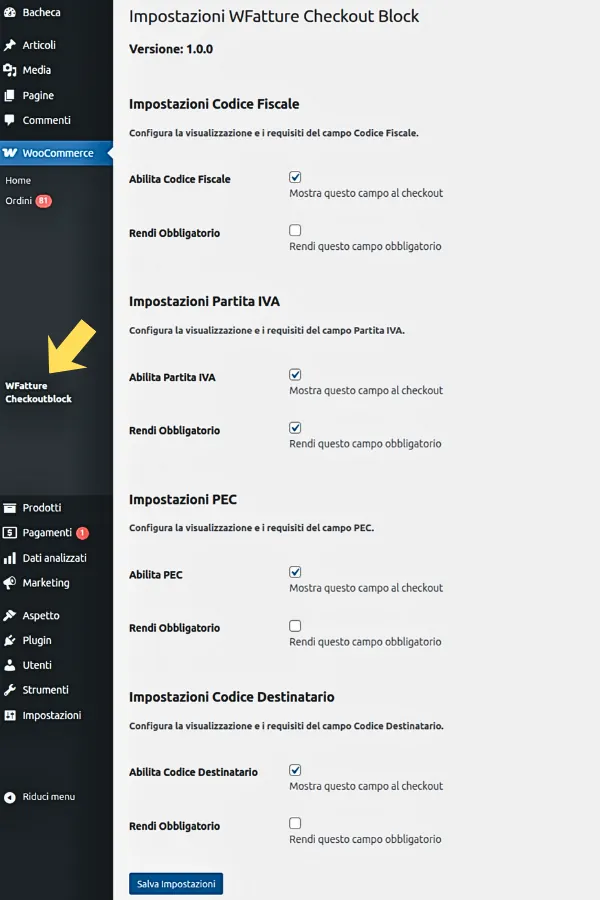Image resolution: width=600 pixels, height=900 pixels.
Task: Open the Ordini submenu link
Action: tap(18, 201)
